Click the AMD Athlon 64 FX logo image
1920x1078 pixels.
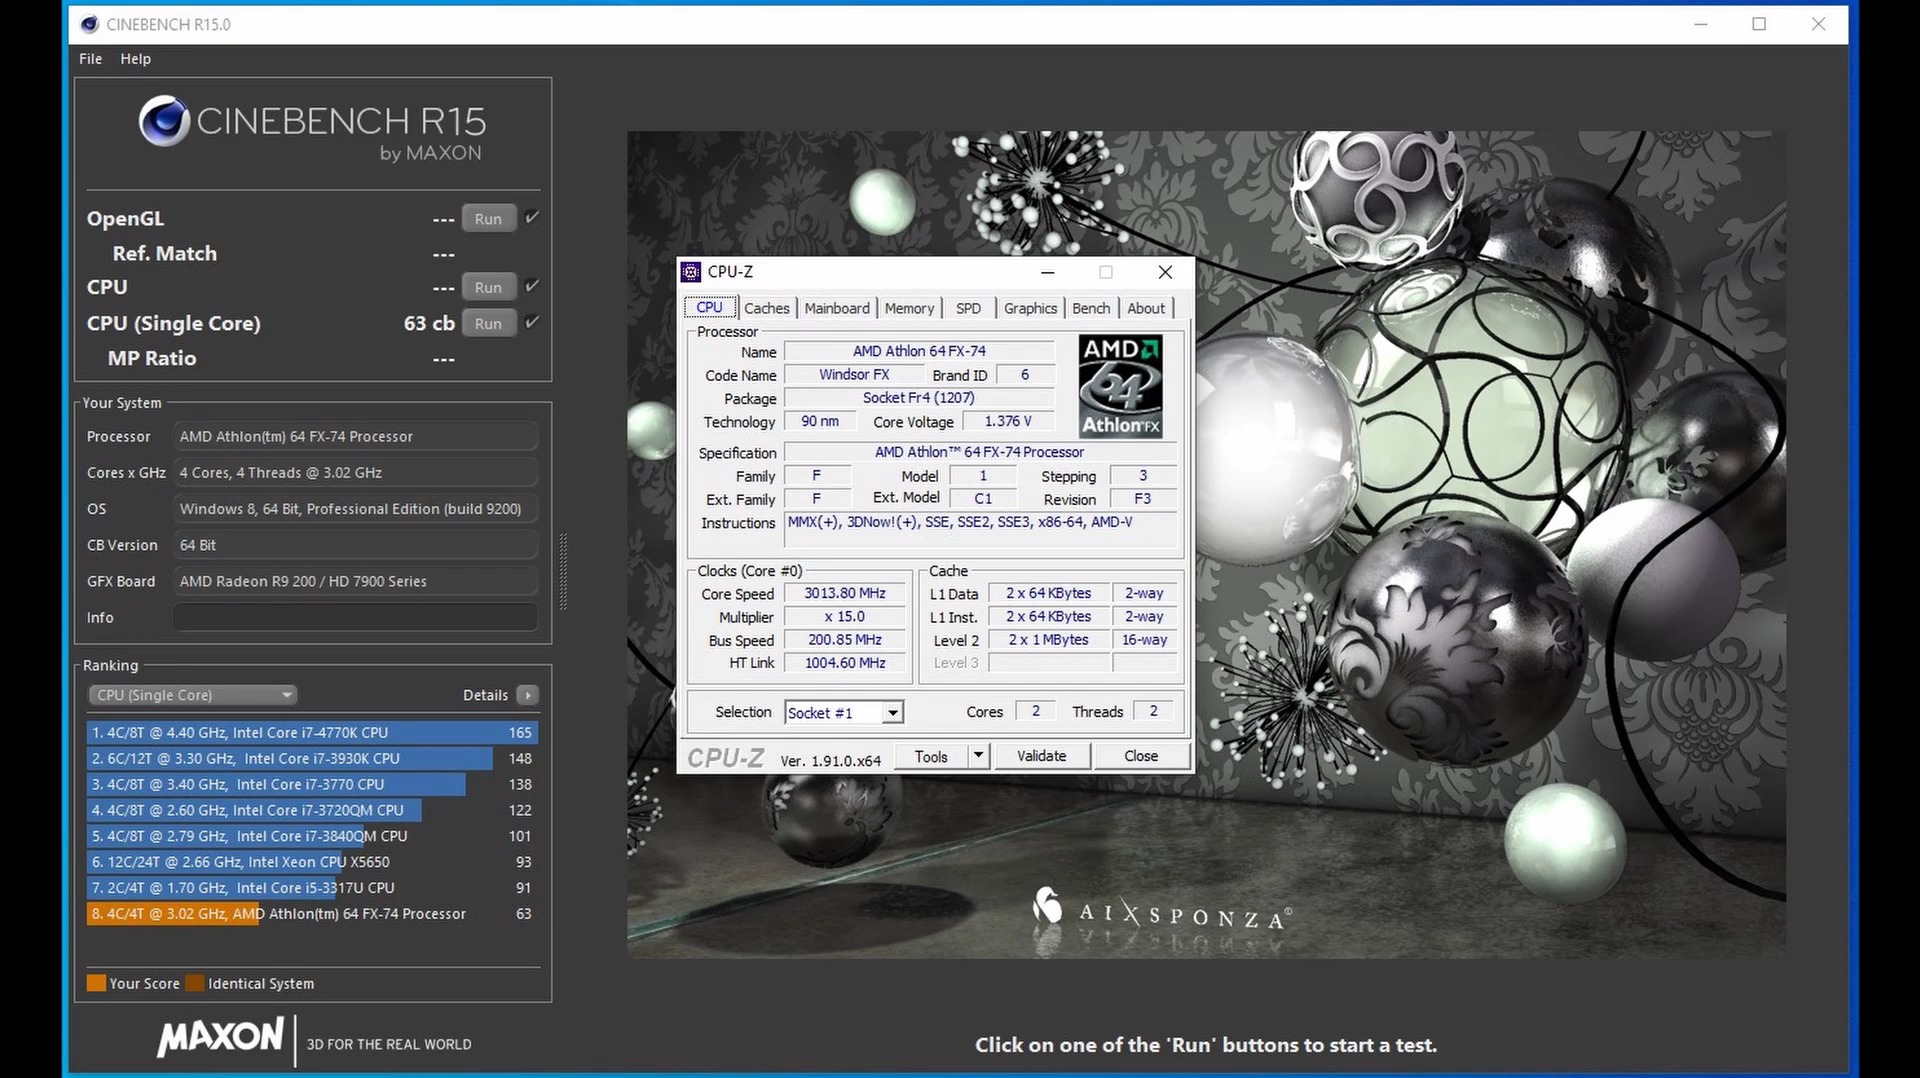tap(1119, 387)
